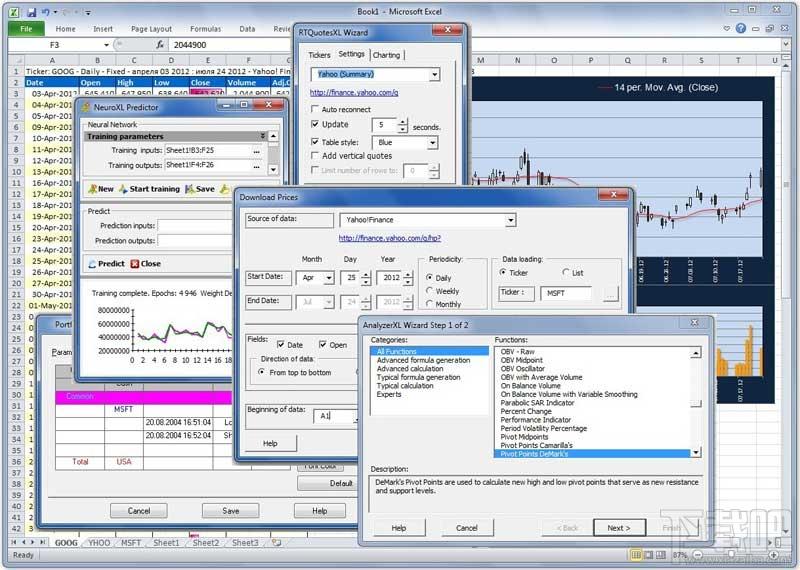This screenshot has width=800, height=570.
Task: Uncheck the Update checkbox in RTQuotesXL
Action: [315, 124]
